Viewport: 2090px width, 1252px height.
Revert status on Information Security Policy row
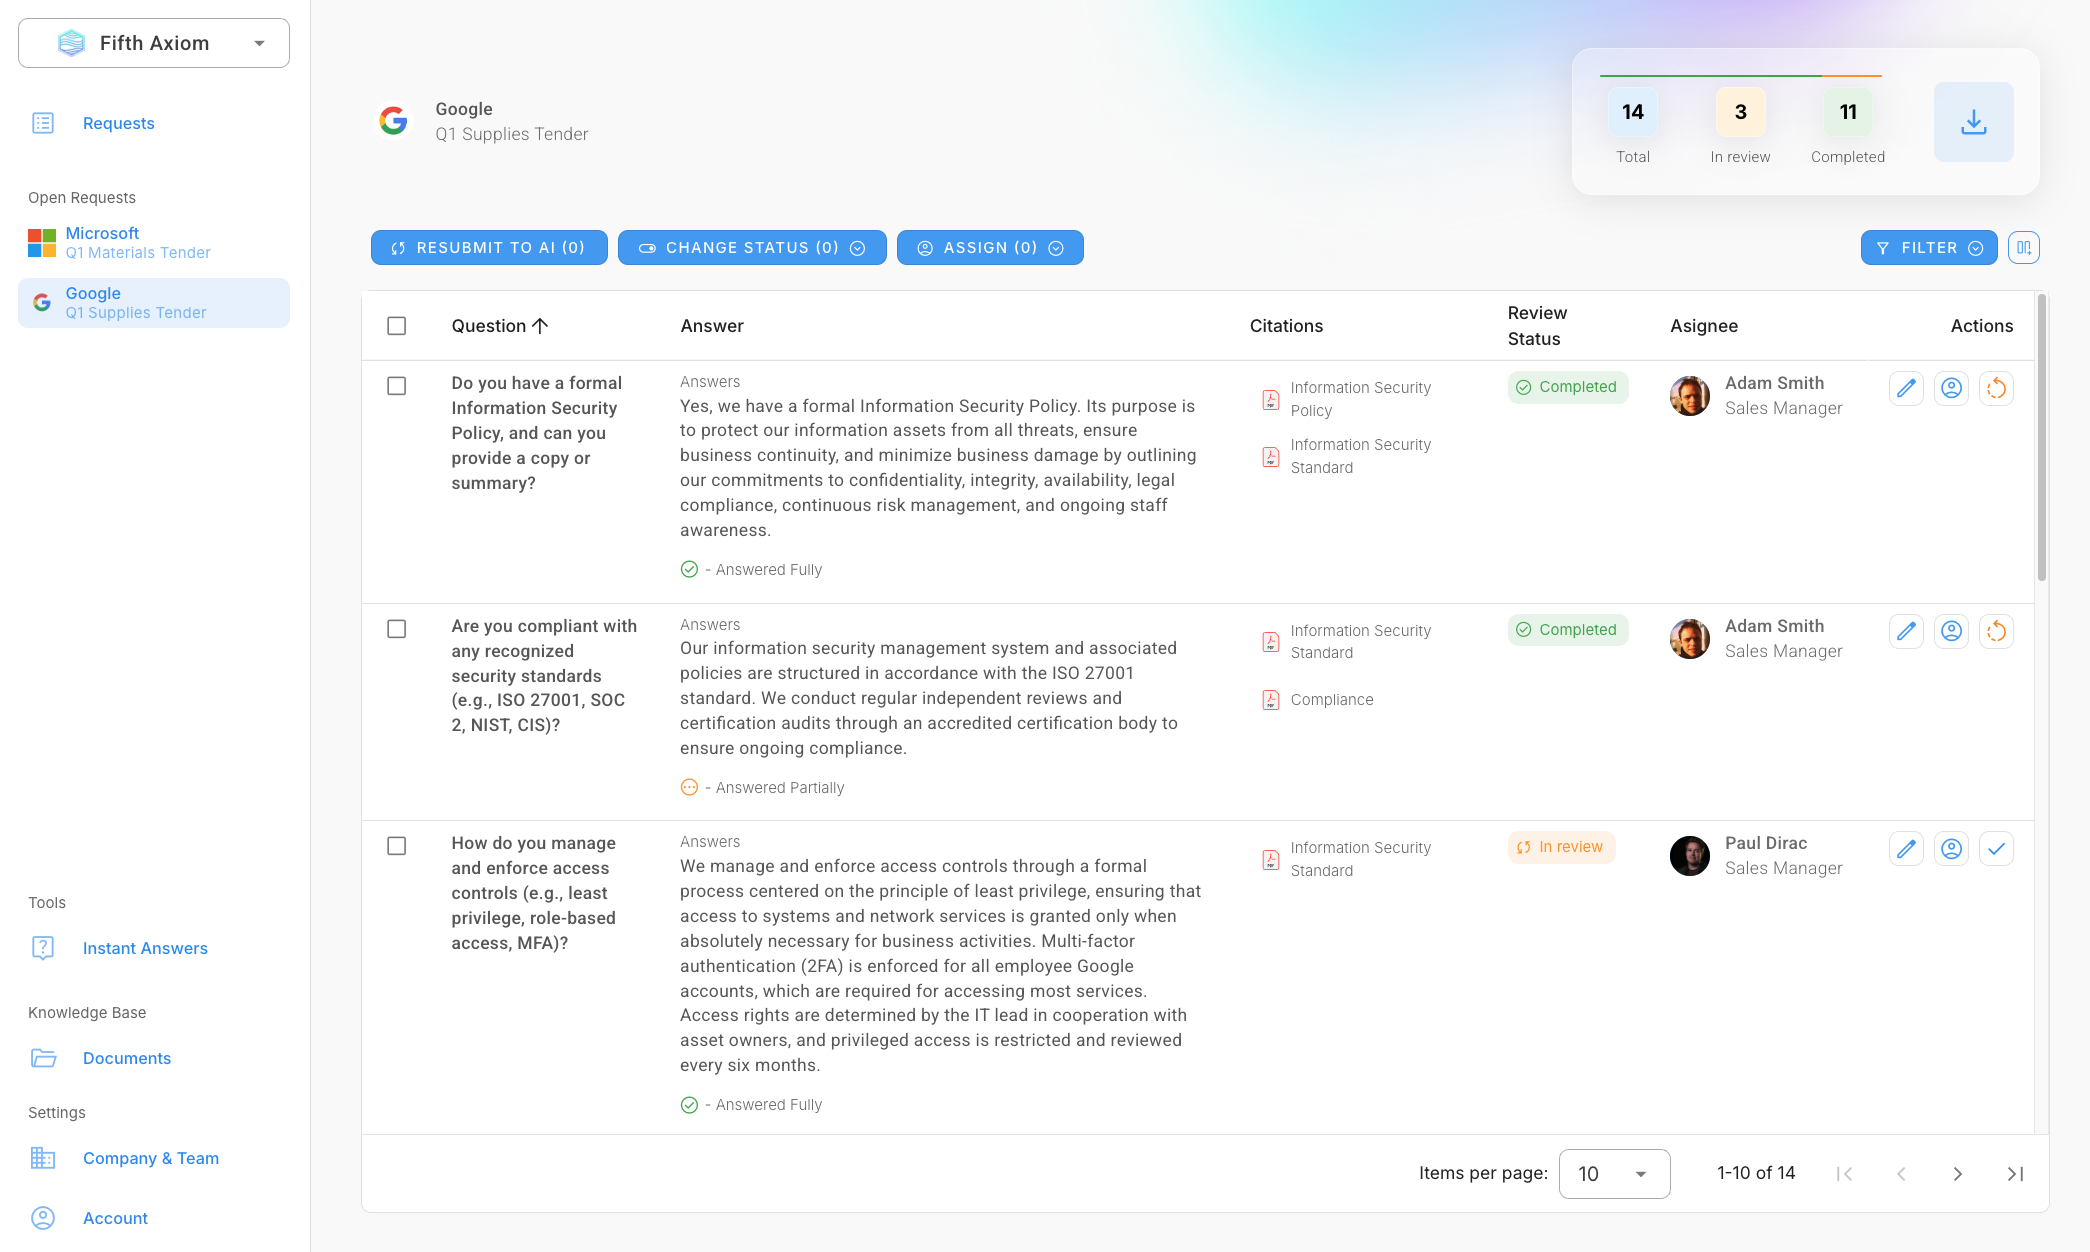click(1996, 388)
